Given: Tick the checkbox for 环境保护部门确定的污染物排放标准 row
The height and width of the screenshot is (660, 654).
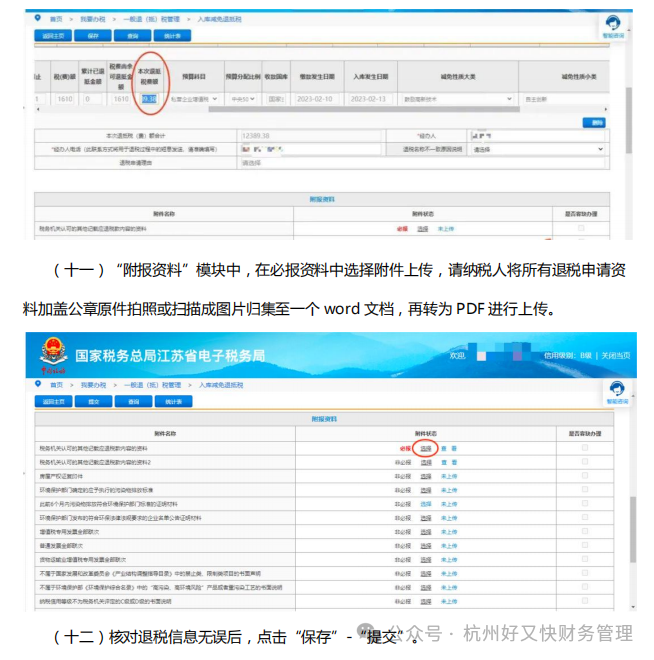Looking at the screenshot, I should [x=585, y=490].
